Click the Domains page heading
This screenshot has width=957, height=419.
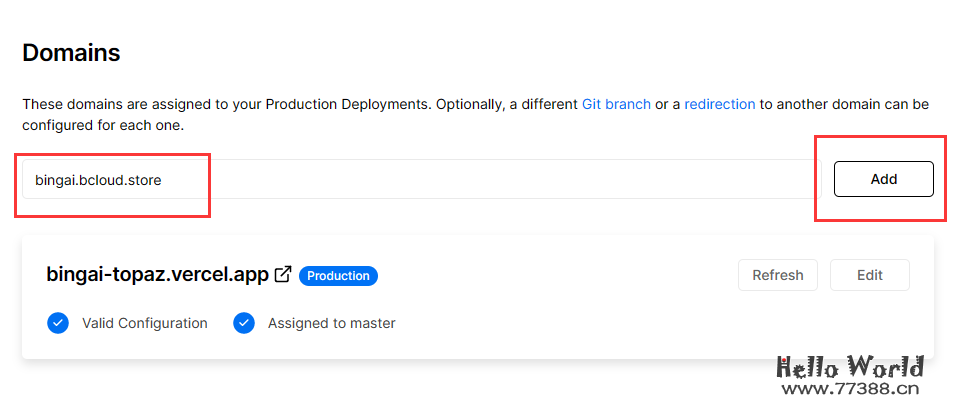[x=71, y=53]
